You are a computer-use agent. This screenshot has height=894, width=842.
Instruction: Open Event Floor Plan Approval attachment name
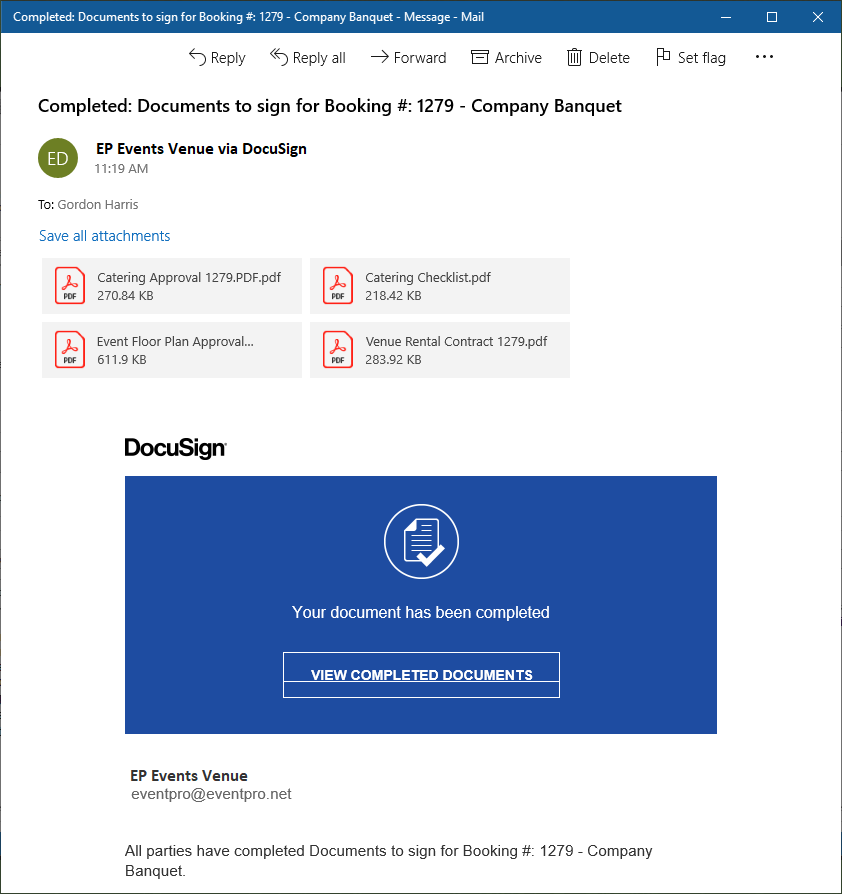click(x=175, y=342)
